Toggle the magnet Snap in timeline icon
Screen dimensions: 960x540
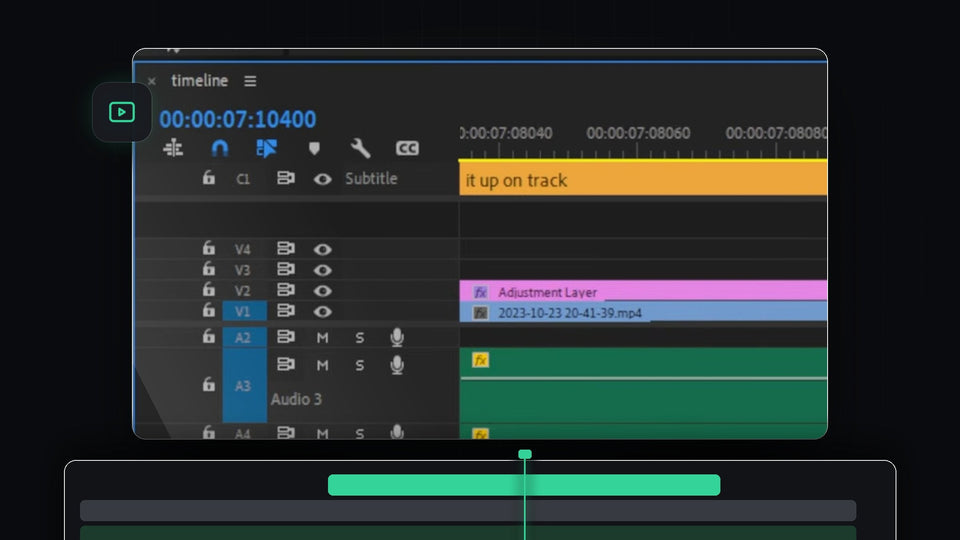coord(220,148)
